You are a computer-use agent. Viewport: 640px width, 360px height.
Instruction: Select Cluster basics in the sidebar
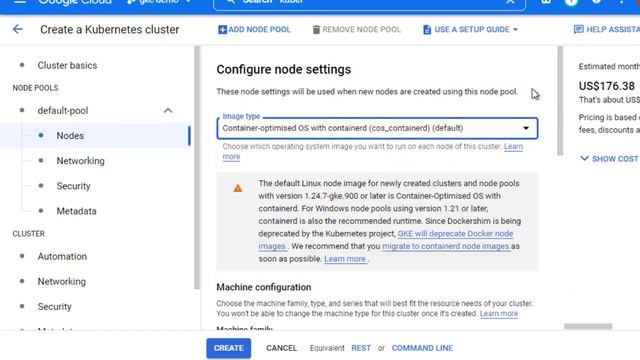click(x=67, y=65)
